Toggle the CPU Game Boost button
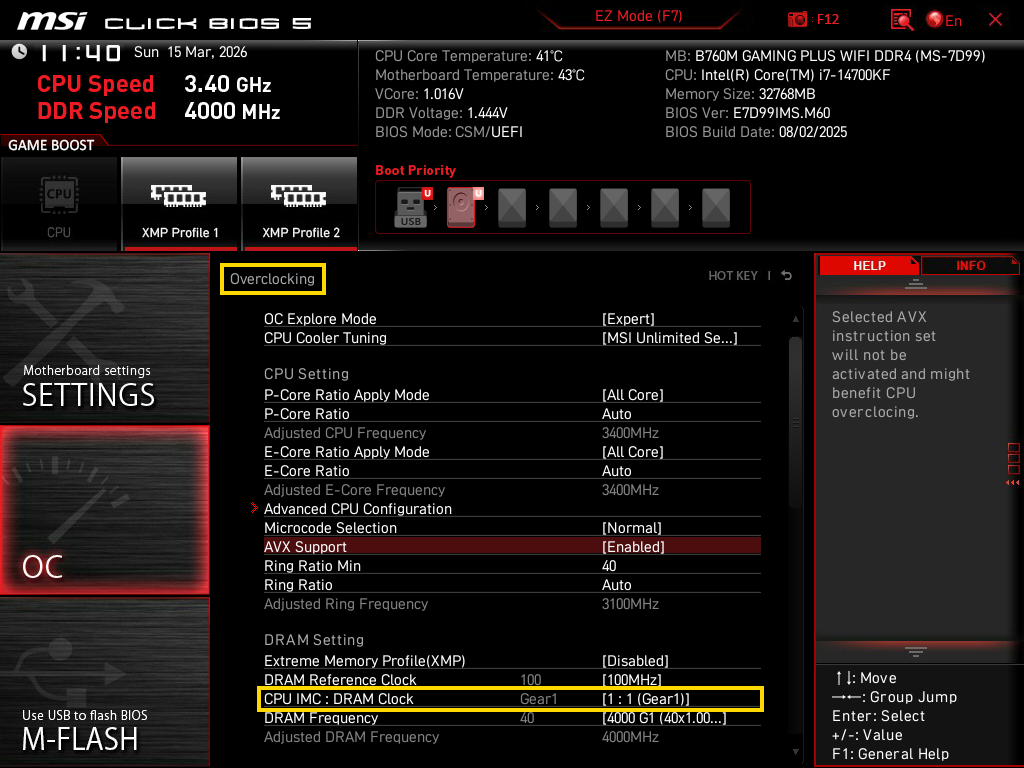Image resolution: width=1024 pixels, height=768 pixels. point(59,204)
